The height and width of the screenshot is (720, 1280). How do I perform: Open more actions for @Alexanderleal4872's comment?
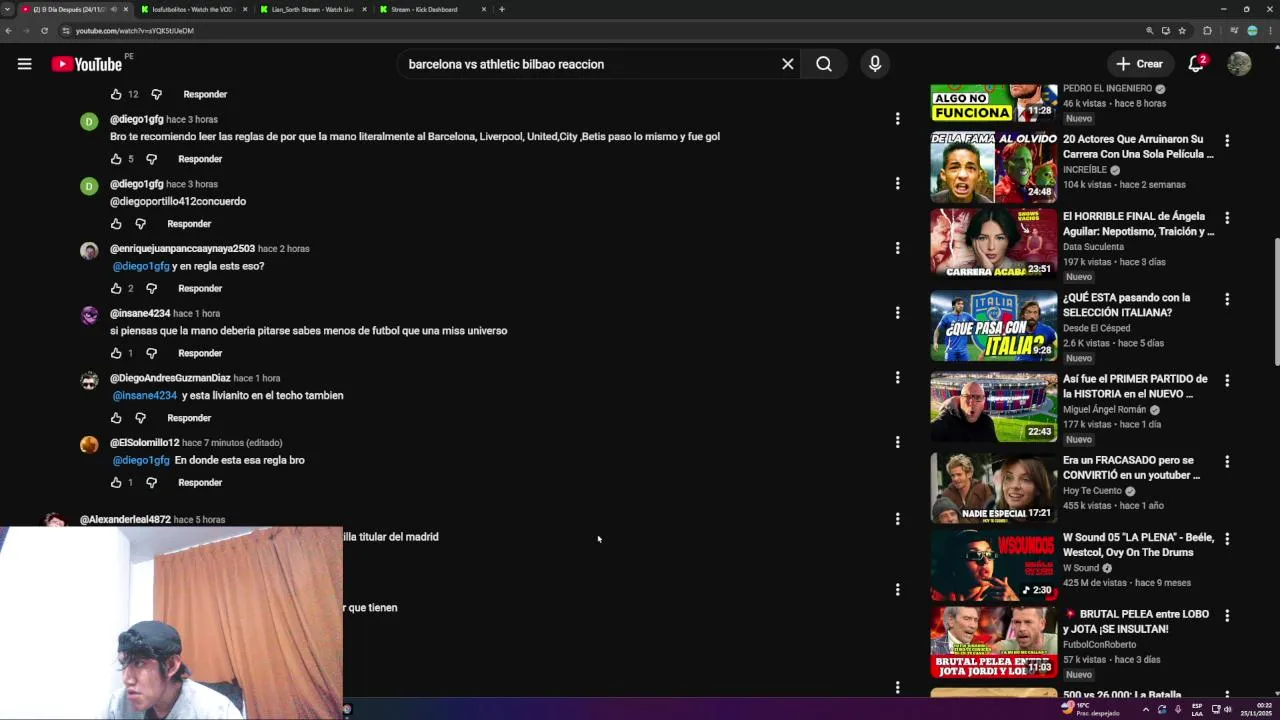pyautogui.click(x=897, y=519)
